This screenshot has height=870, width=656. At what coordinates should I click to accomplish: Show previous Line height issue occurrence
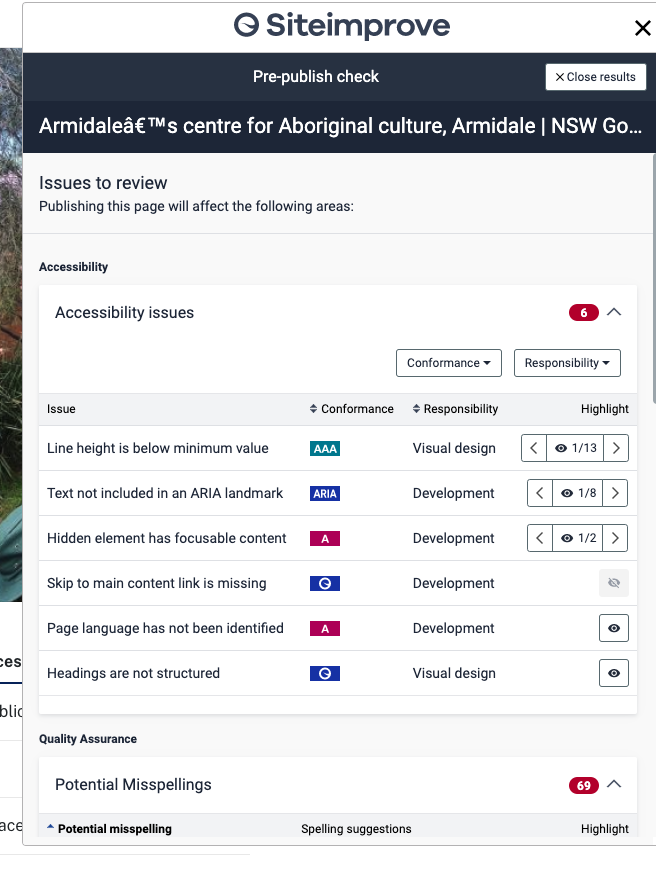pos(534,448)
